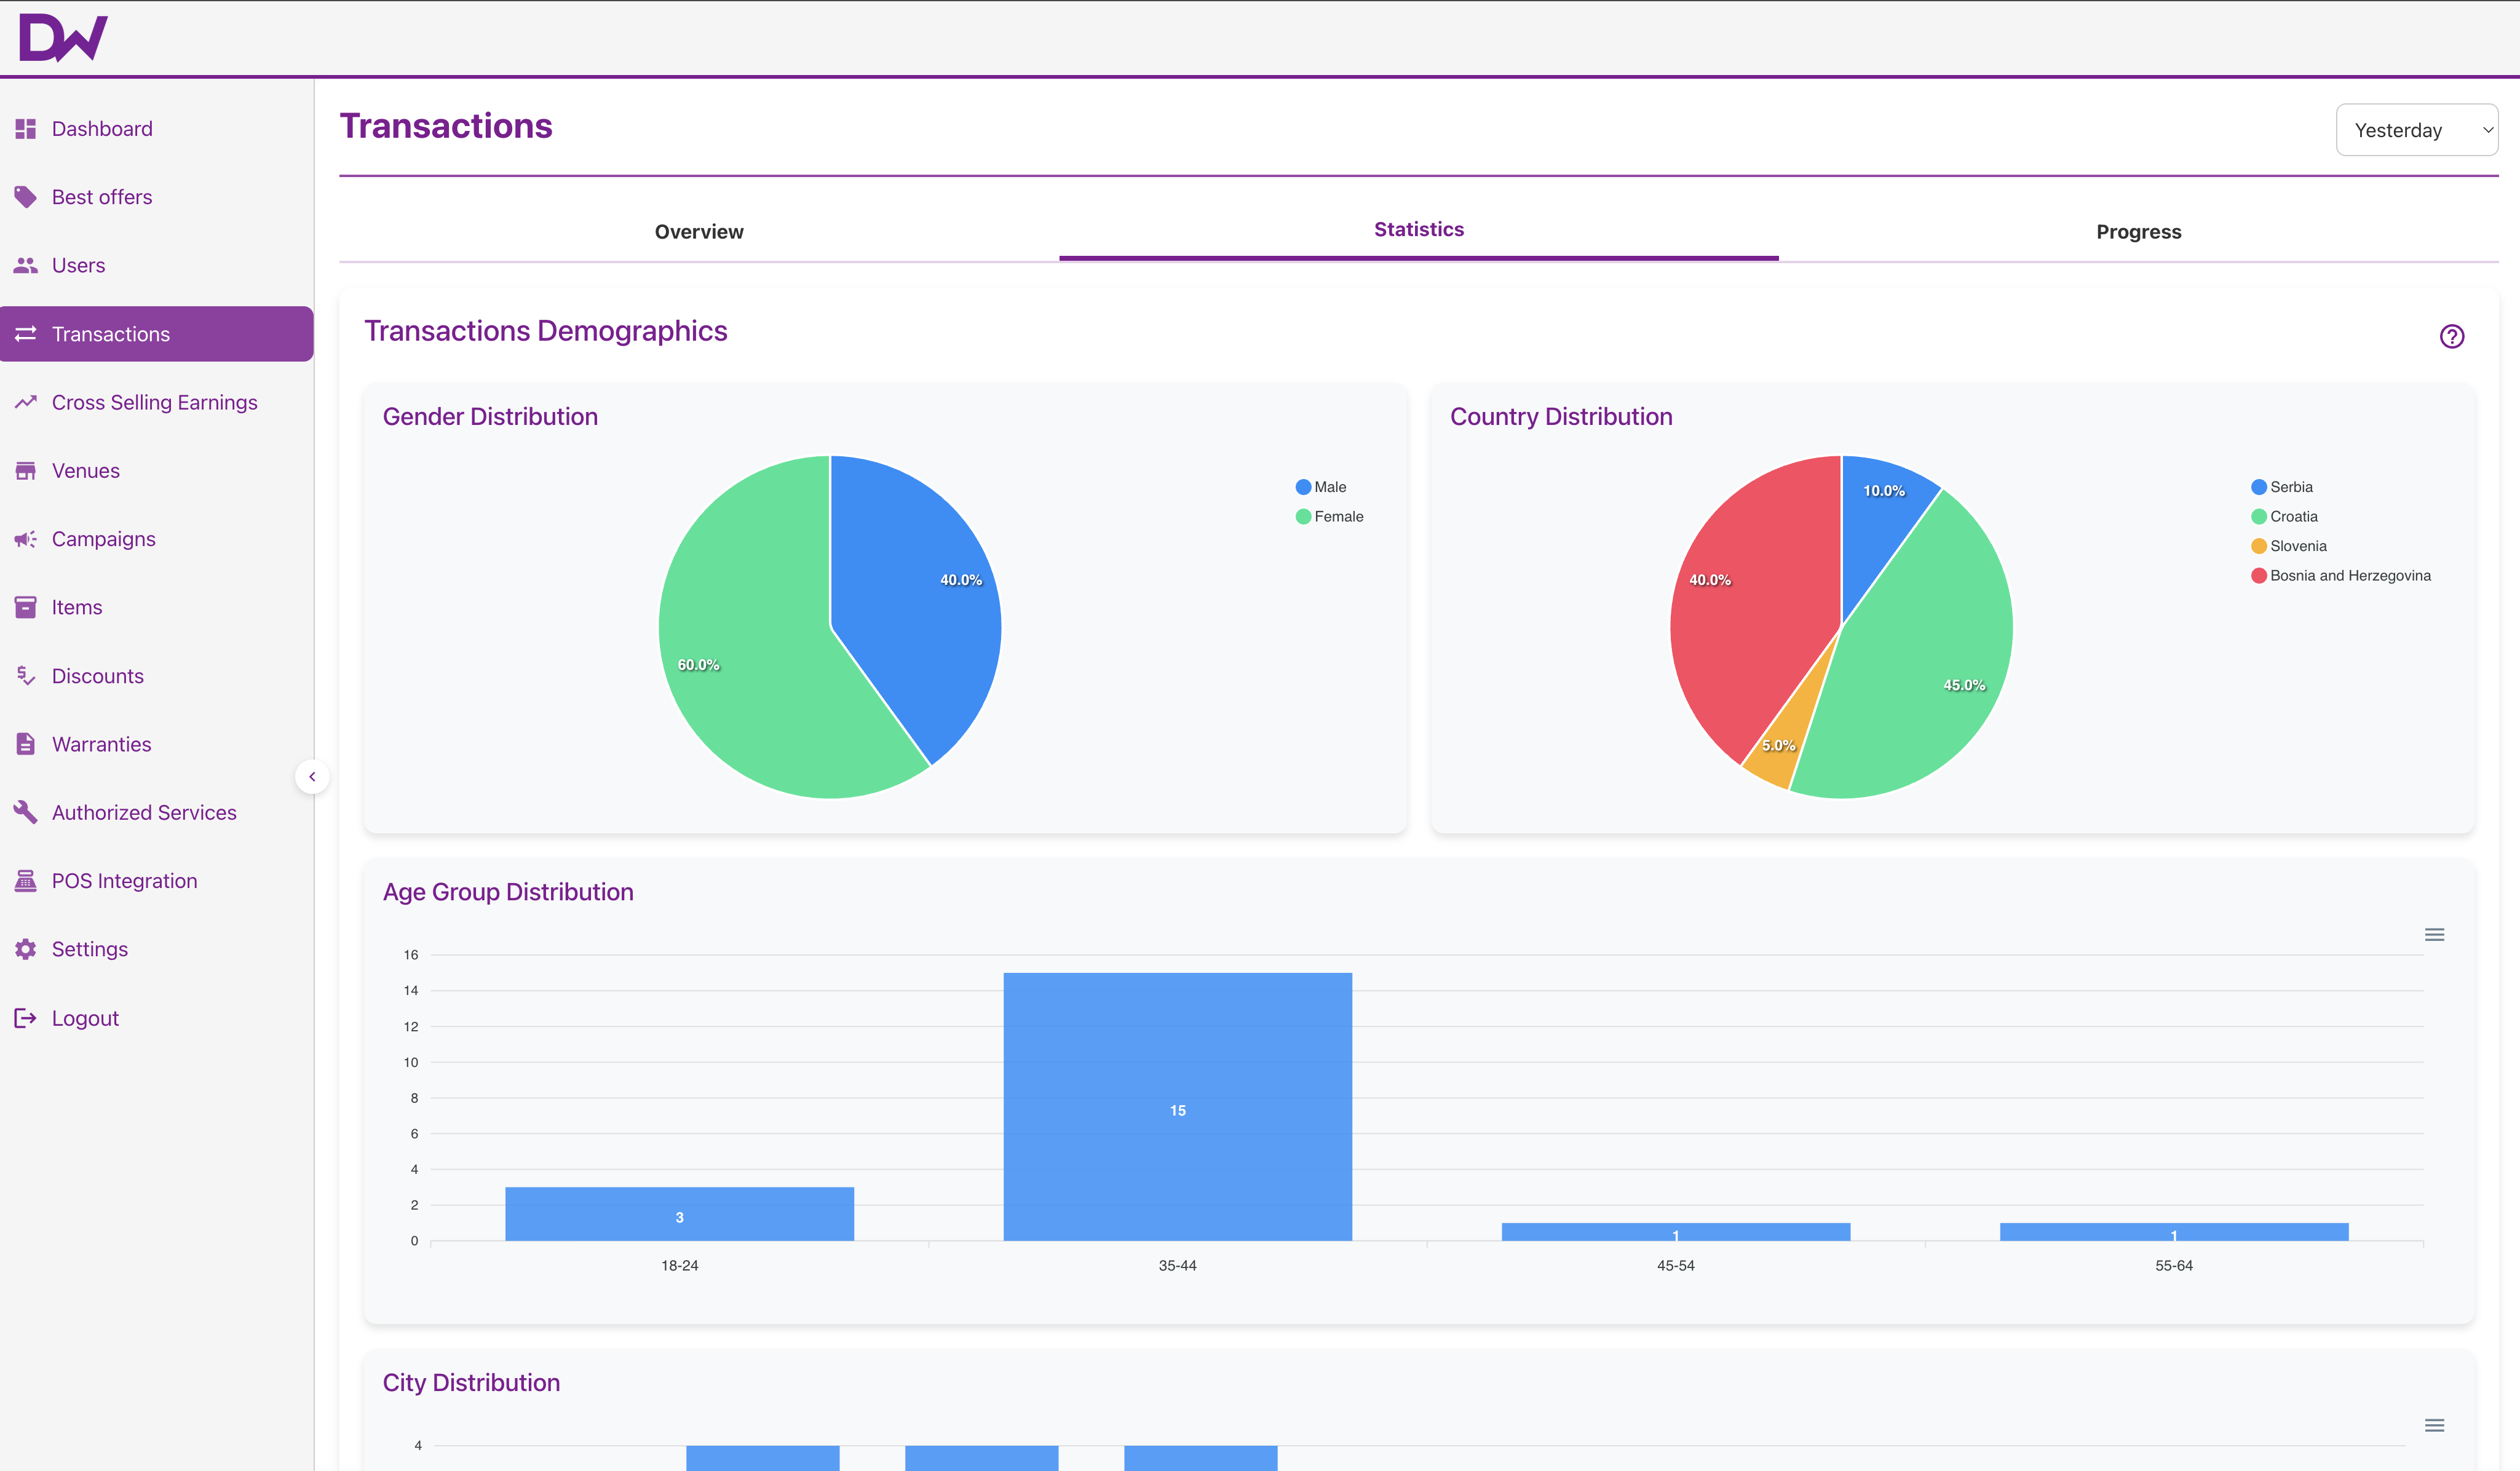Open the POS Integration section
The image size is (2520, 1471).
point(124,880)
